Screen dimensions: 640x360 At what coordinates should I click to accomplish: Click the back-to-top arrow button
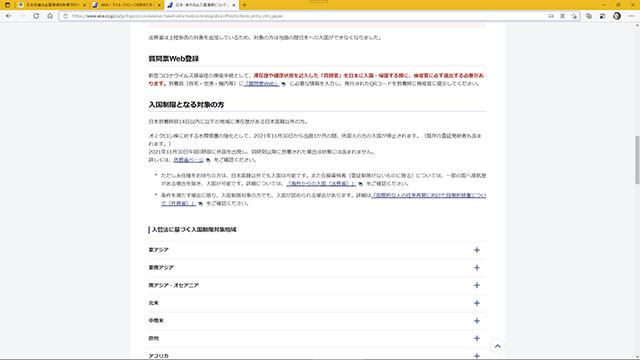497,346
